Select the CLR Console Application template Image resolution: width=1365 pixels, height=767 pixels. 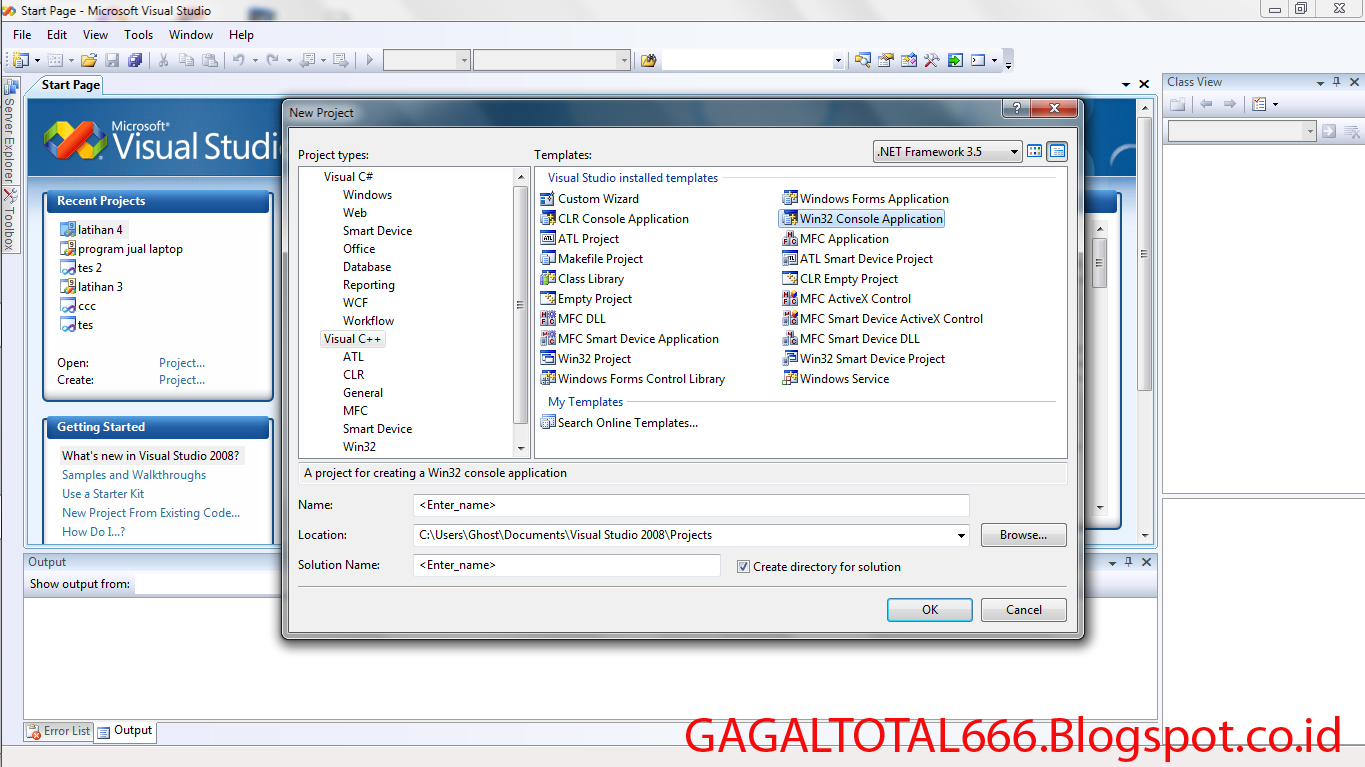coord(615,219)
